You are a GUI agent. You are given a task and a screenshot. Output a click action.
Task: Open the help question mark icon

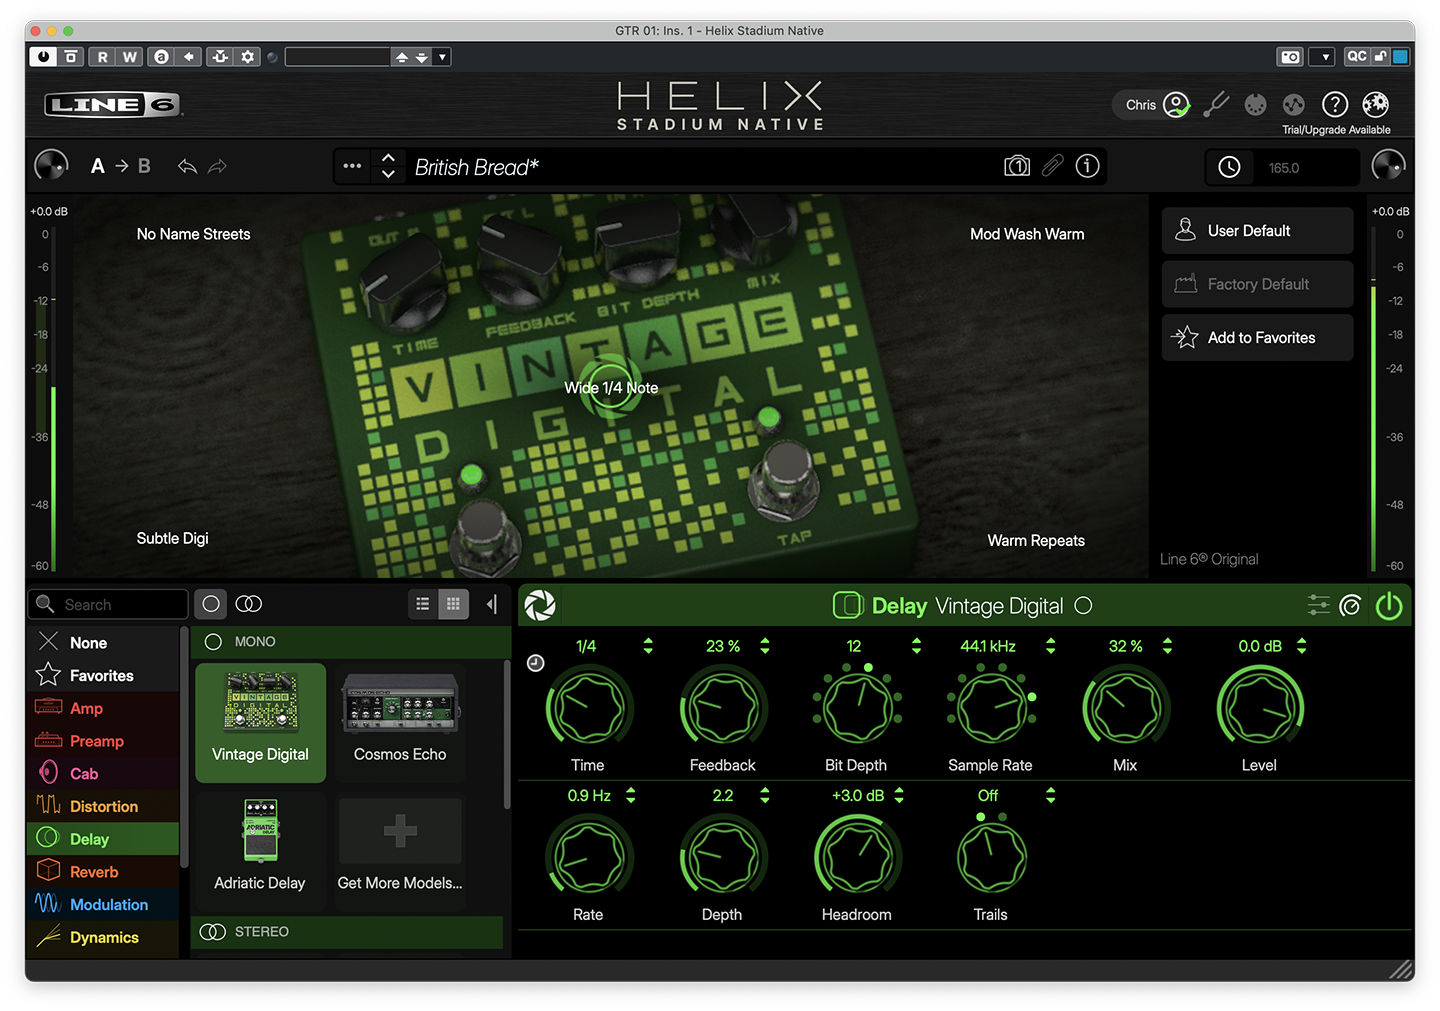pos(1335,104)
